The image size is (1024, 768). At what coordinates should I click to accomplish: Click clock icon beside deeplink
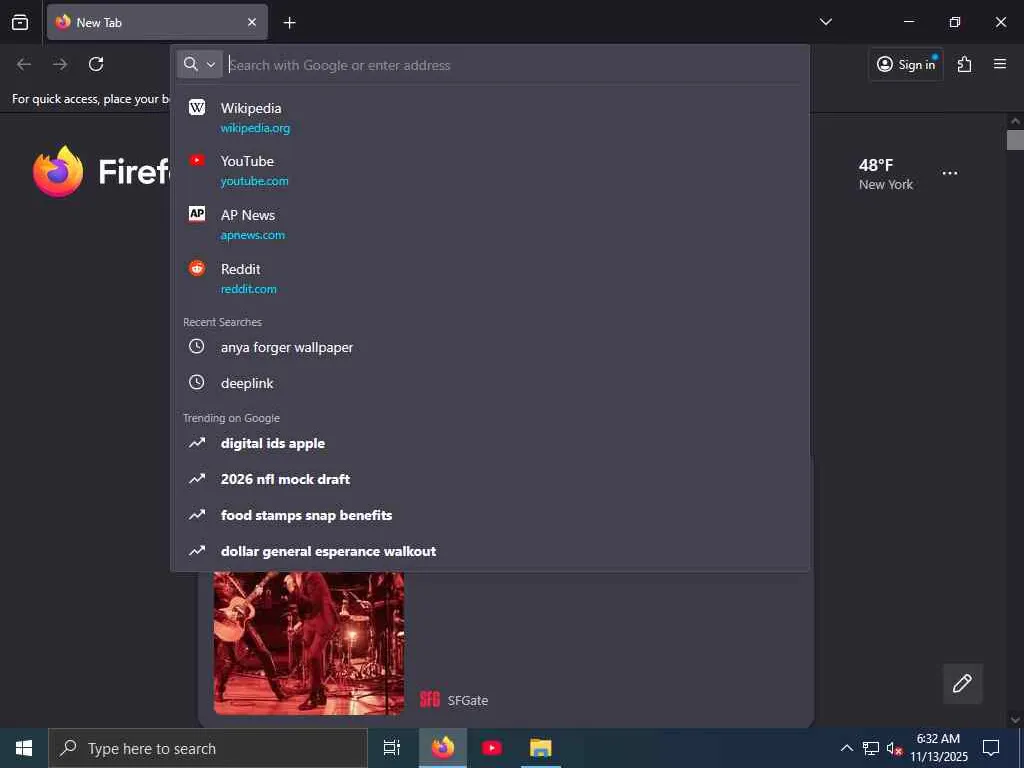pos(197,382)
